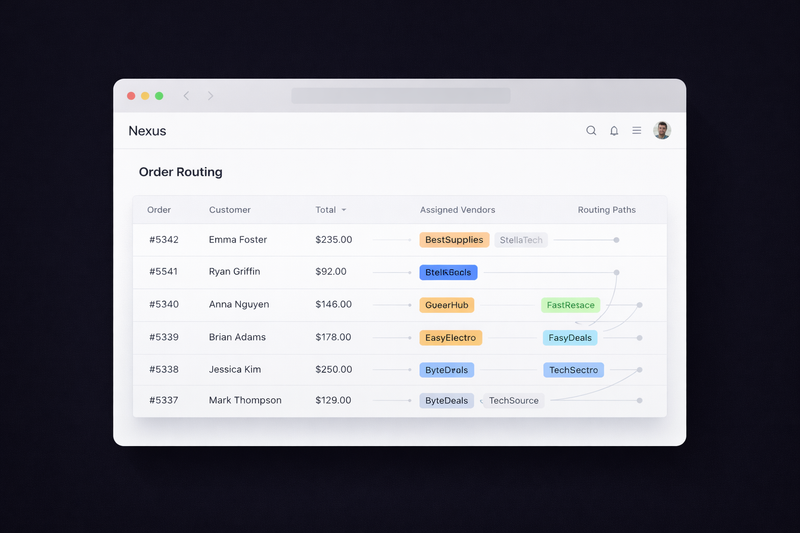Go forward with the browser forward arrow
Image resolution: width=800 pixels, height=533 pixels.
[210, 96]
